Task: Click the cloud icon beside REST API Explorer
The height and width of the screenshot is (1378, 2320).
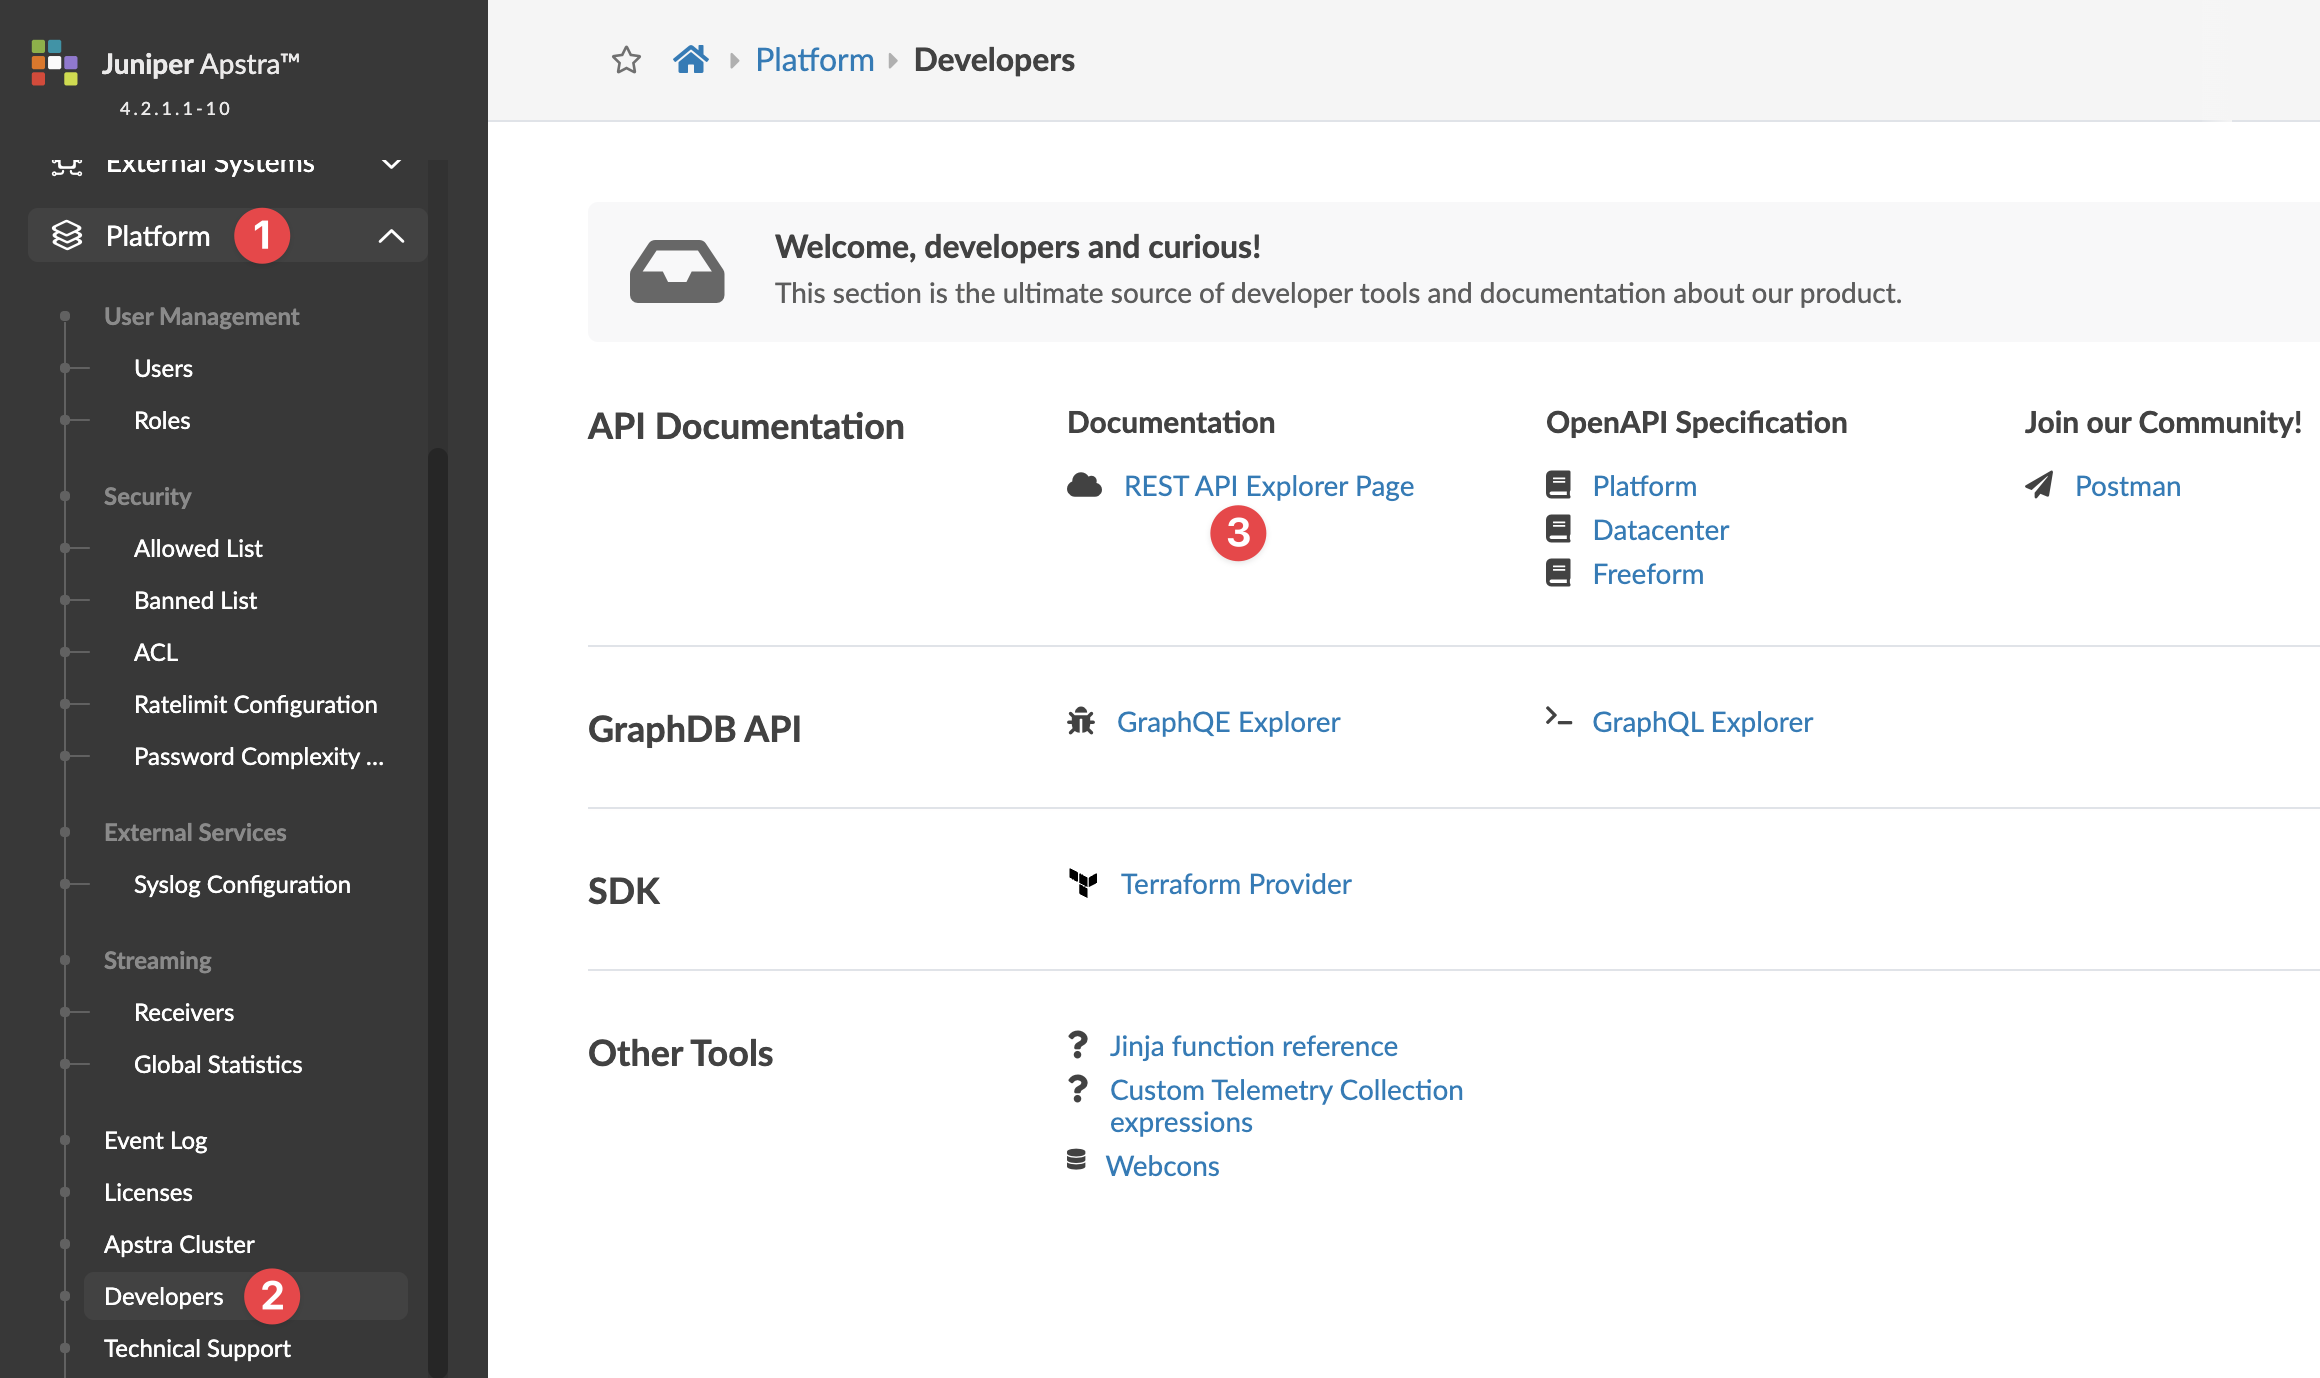Action: 1084,486
